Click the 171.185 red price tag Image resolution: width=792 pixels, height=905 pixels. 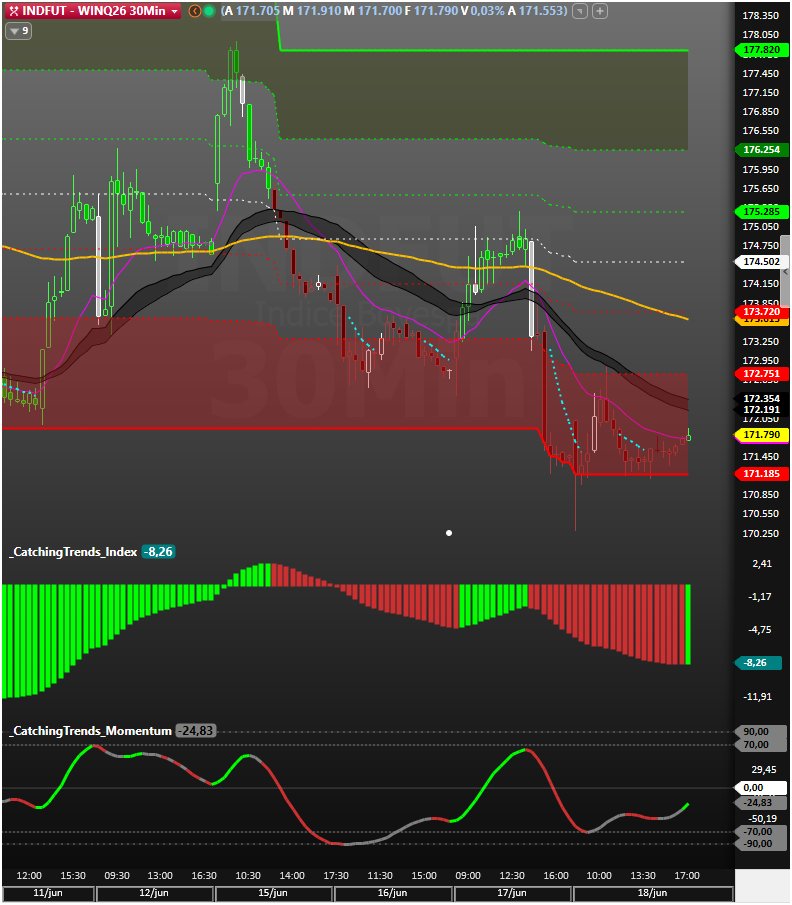[761, 473]
